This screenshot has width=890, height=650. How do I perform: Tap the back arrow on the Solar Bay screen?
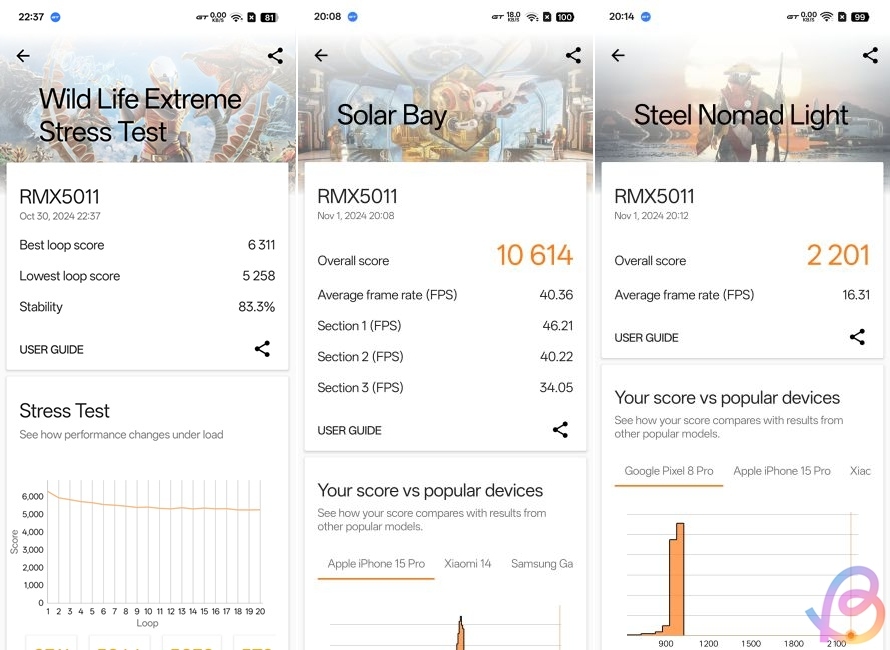pyautogui.click(x=320, y=56)
